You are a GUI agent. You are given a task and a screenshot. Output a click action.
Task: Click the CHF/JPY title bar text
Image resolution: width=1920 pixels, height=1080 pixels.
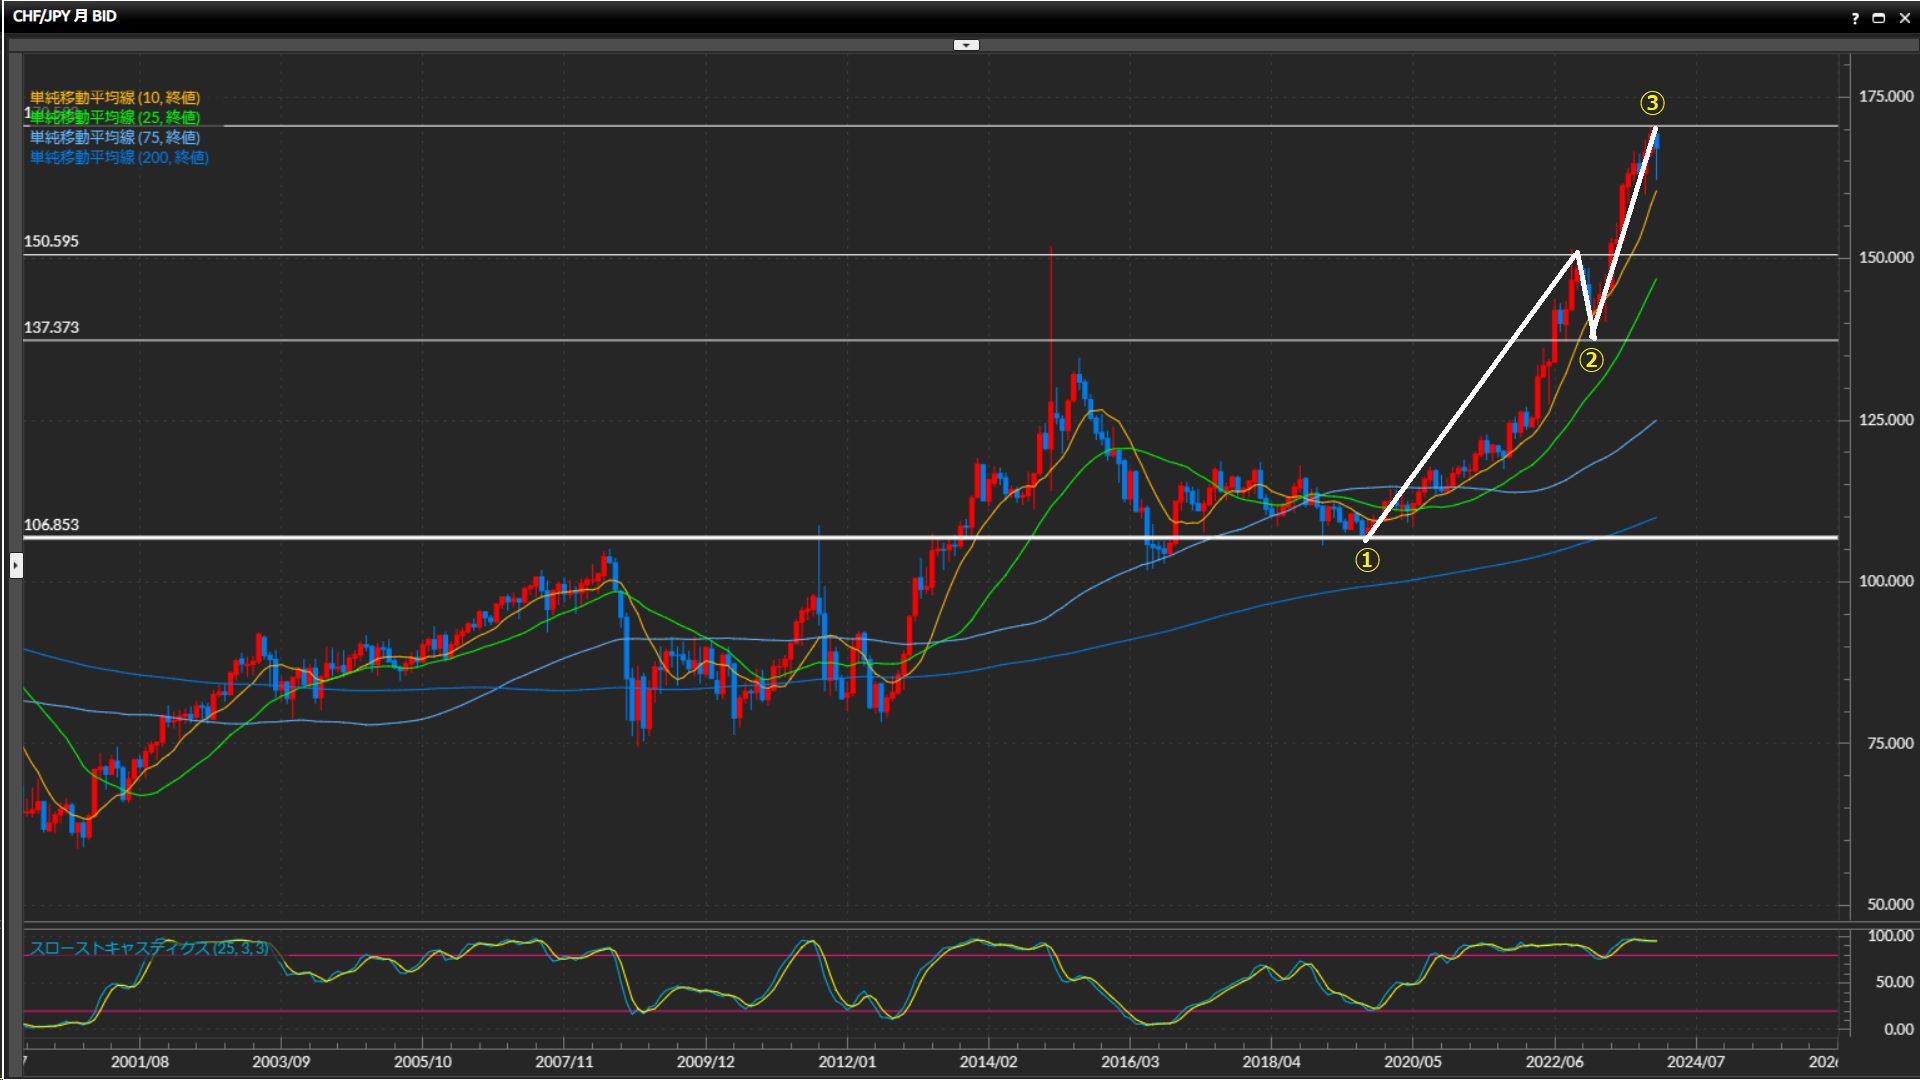64,17
